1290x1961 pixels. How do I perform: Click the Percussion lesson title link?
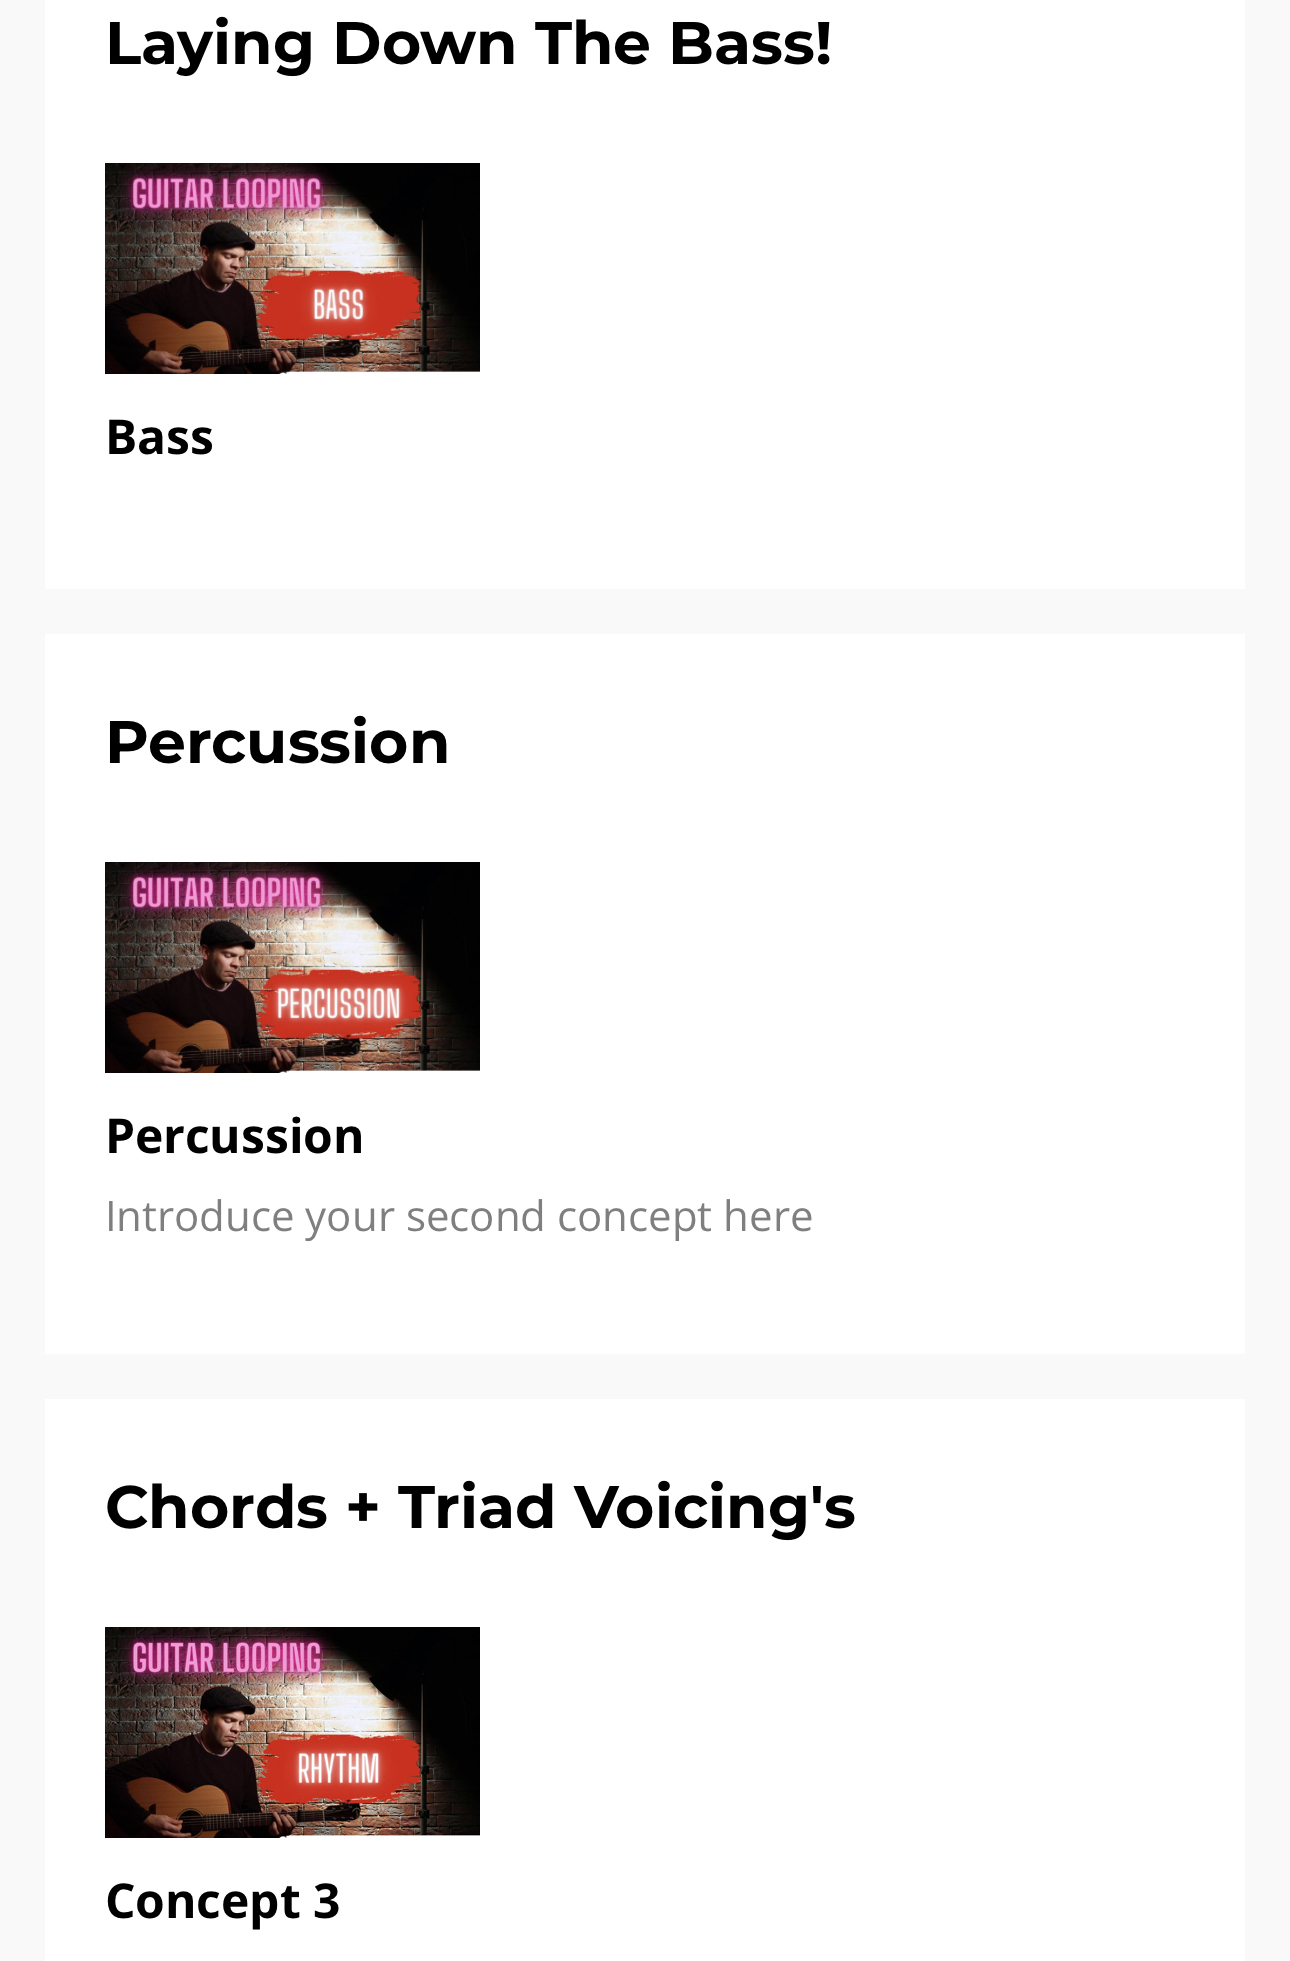235,1136
